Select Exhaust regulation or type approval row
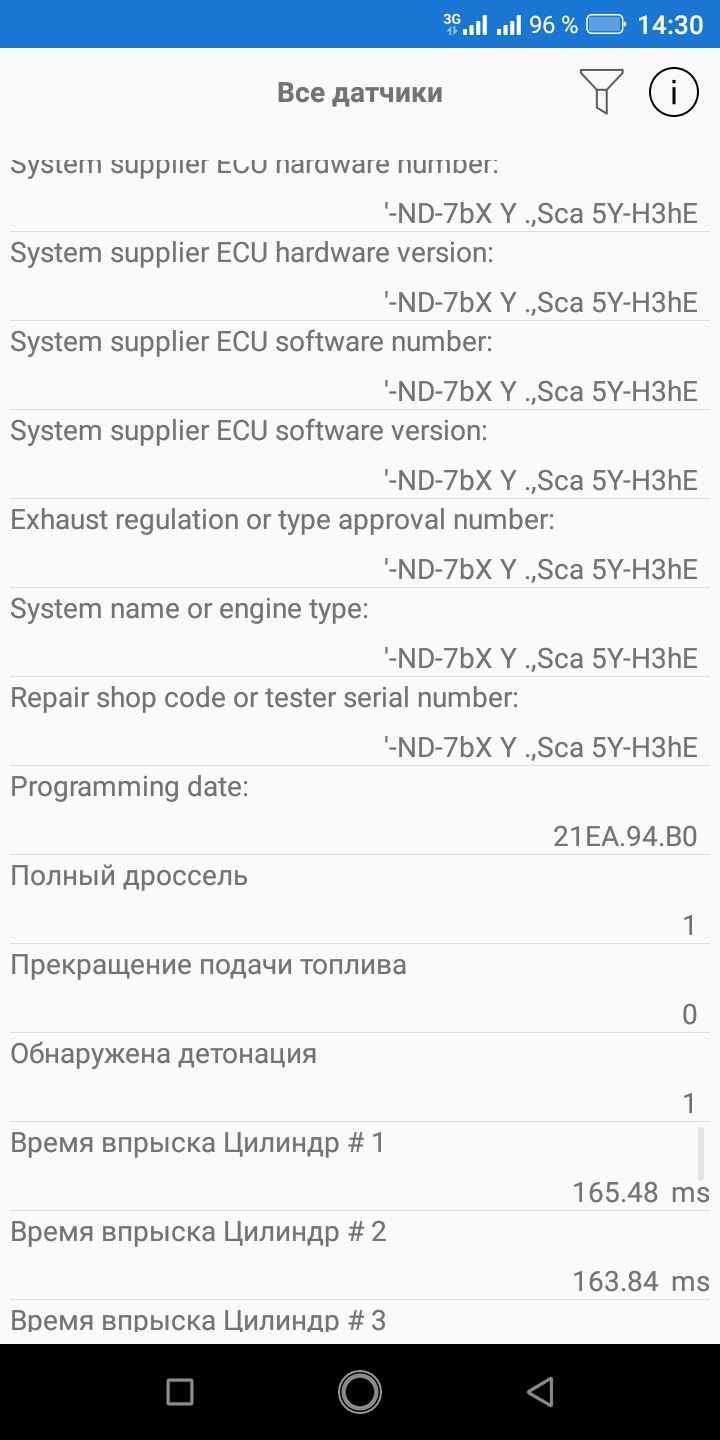Viewport: 720px width, 1440px height. [360, 544]
